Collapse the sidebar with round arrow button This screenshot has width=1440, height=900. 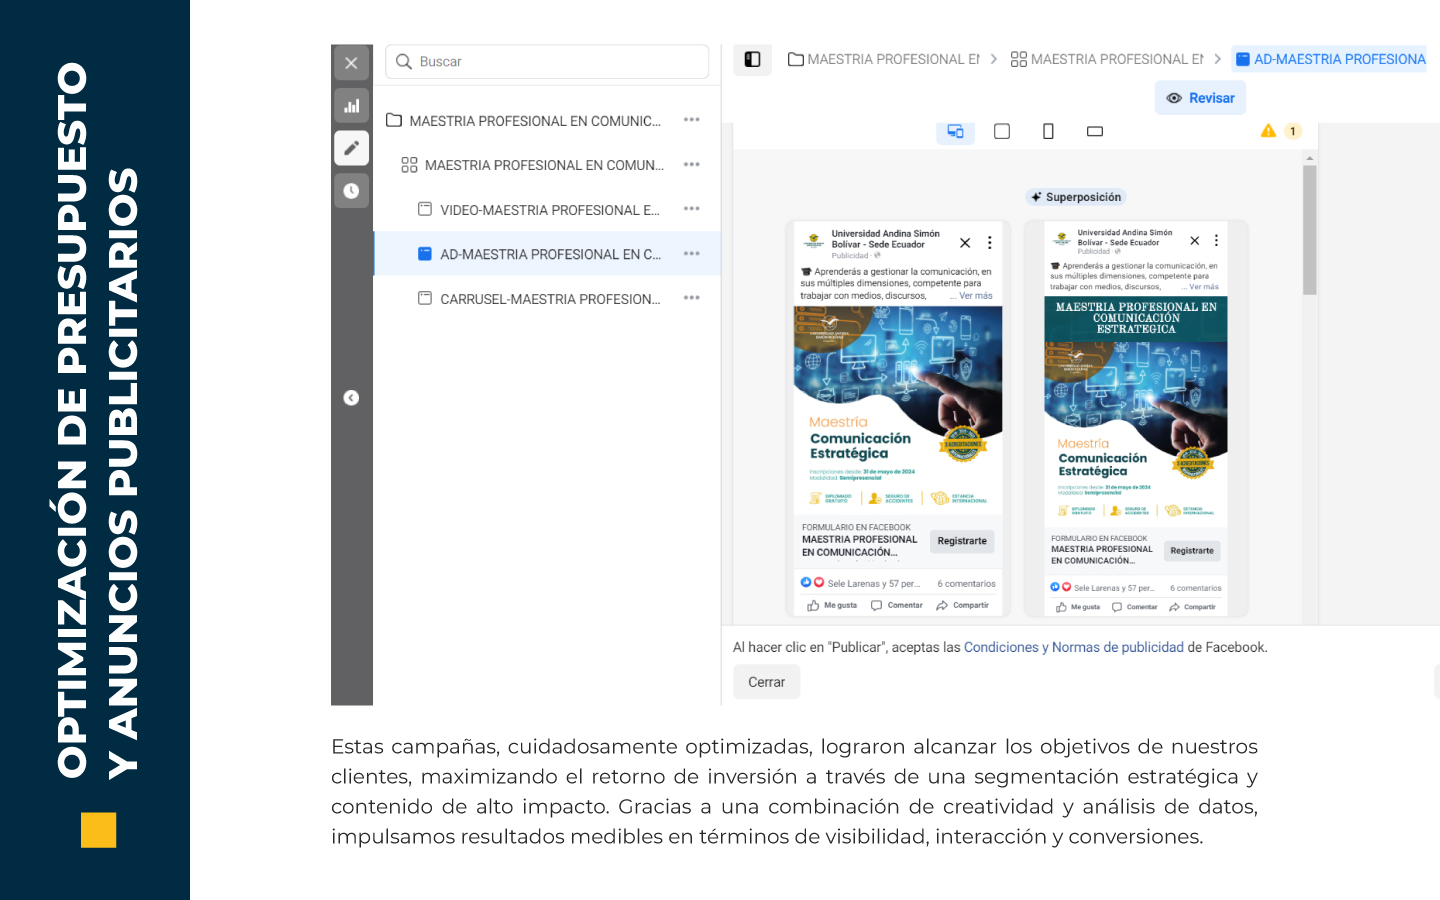[x=351, y=398]
